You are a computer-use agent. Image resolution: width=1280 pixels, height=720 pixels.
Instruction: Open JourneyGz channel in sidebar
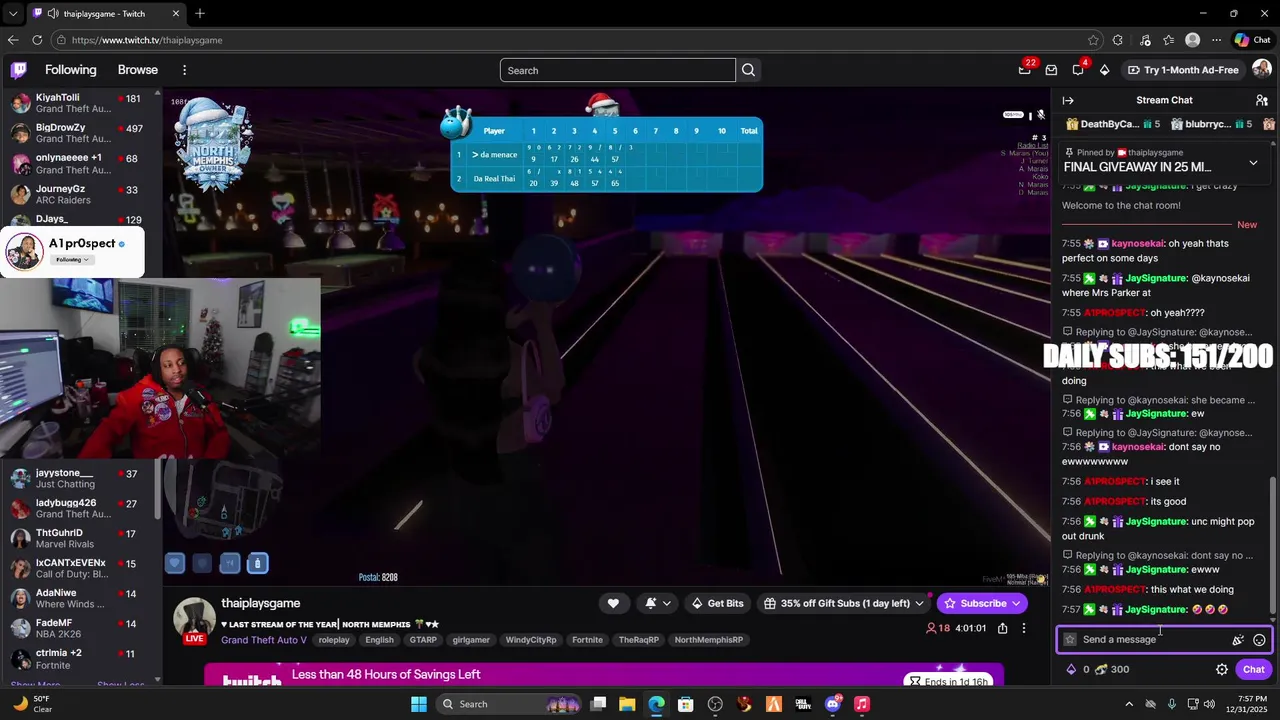click(80, 194)
